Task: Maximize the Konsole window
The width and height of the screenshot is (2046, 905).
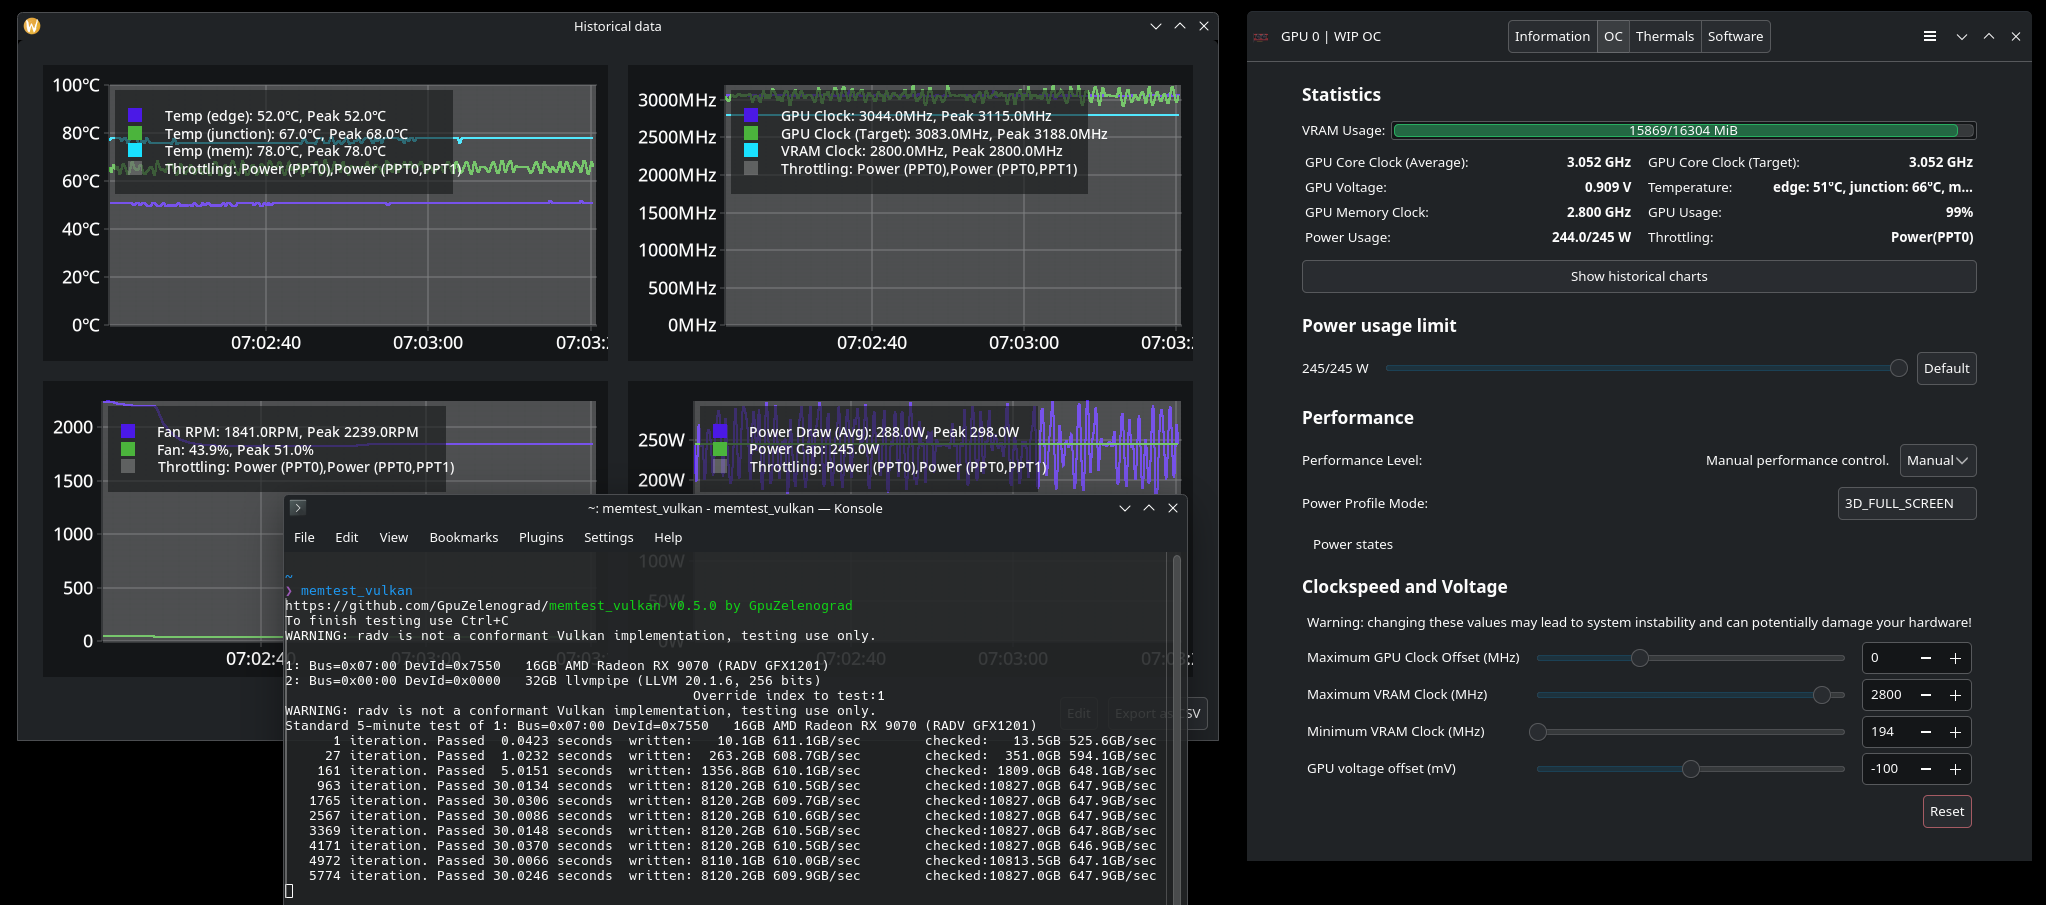Action: [x=1149, y=508]
